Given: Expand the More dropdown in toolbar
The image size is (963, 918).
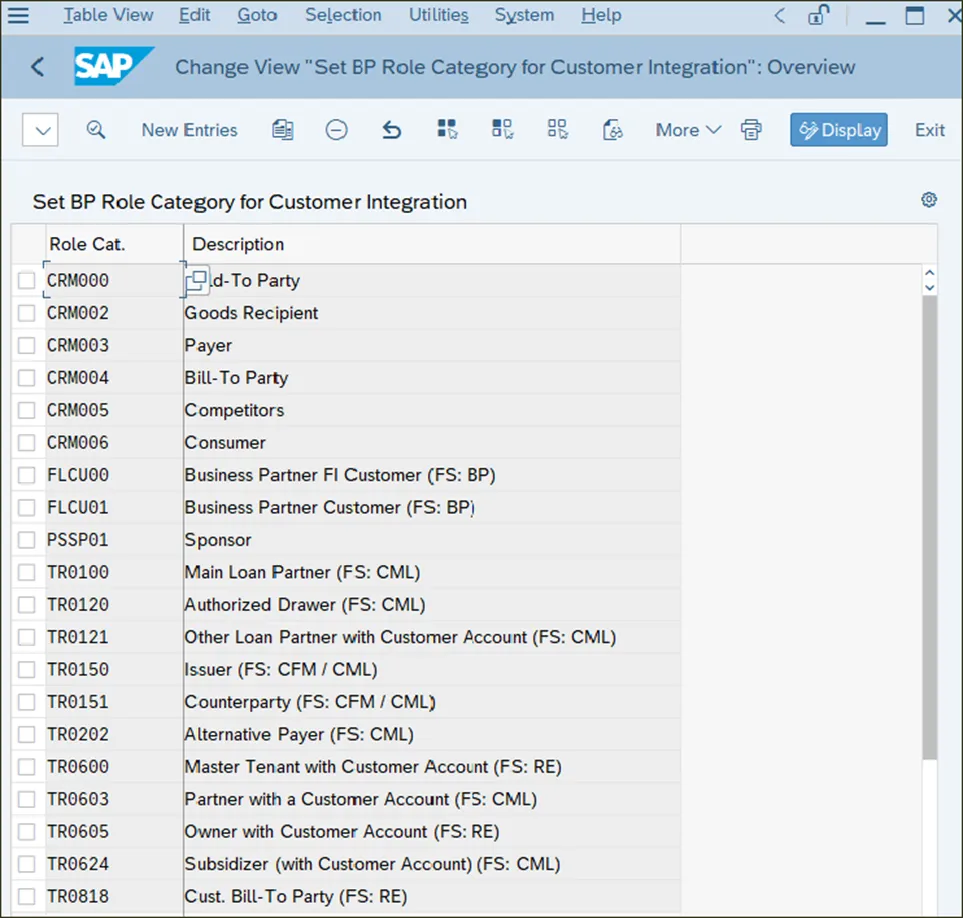Looking at the screenshot, I should [688, 130].
